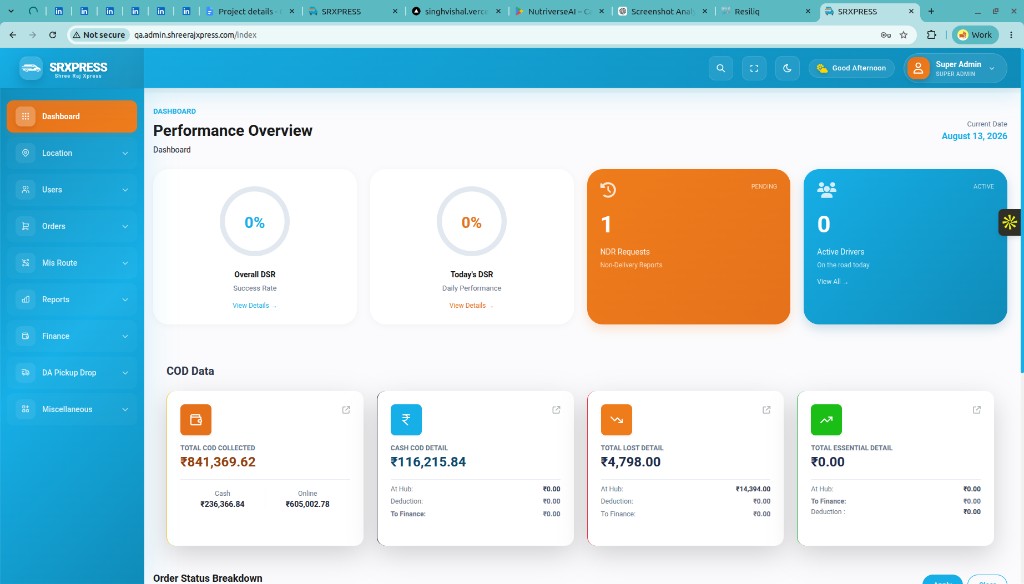The width and height of the screenshot is (1024, 584).
Task: Open the Super Admin profile menu
Action: (955, 68)
